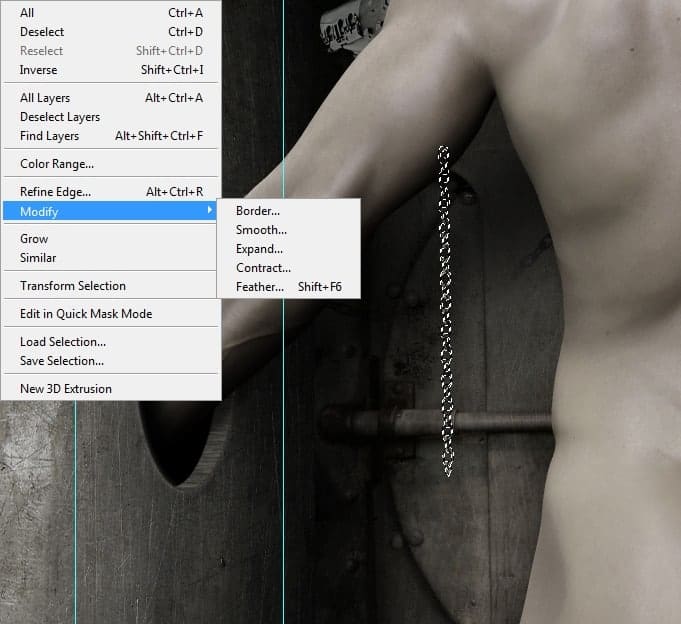This screenshot has width=681, height=624.
Task: Choose Grow from the Select menu
Action: point(109,239)
